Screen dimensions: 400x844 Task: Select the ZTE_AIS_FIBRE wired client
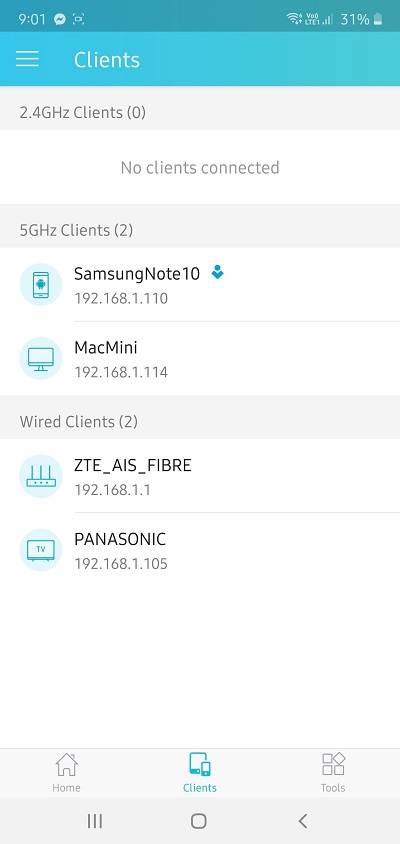200,476
